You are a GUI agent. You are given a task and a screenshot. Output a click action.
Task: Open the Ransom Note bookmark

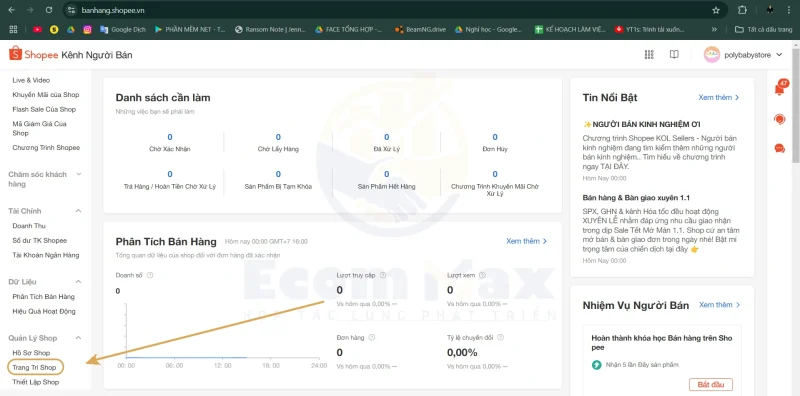point(270,30)
